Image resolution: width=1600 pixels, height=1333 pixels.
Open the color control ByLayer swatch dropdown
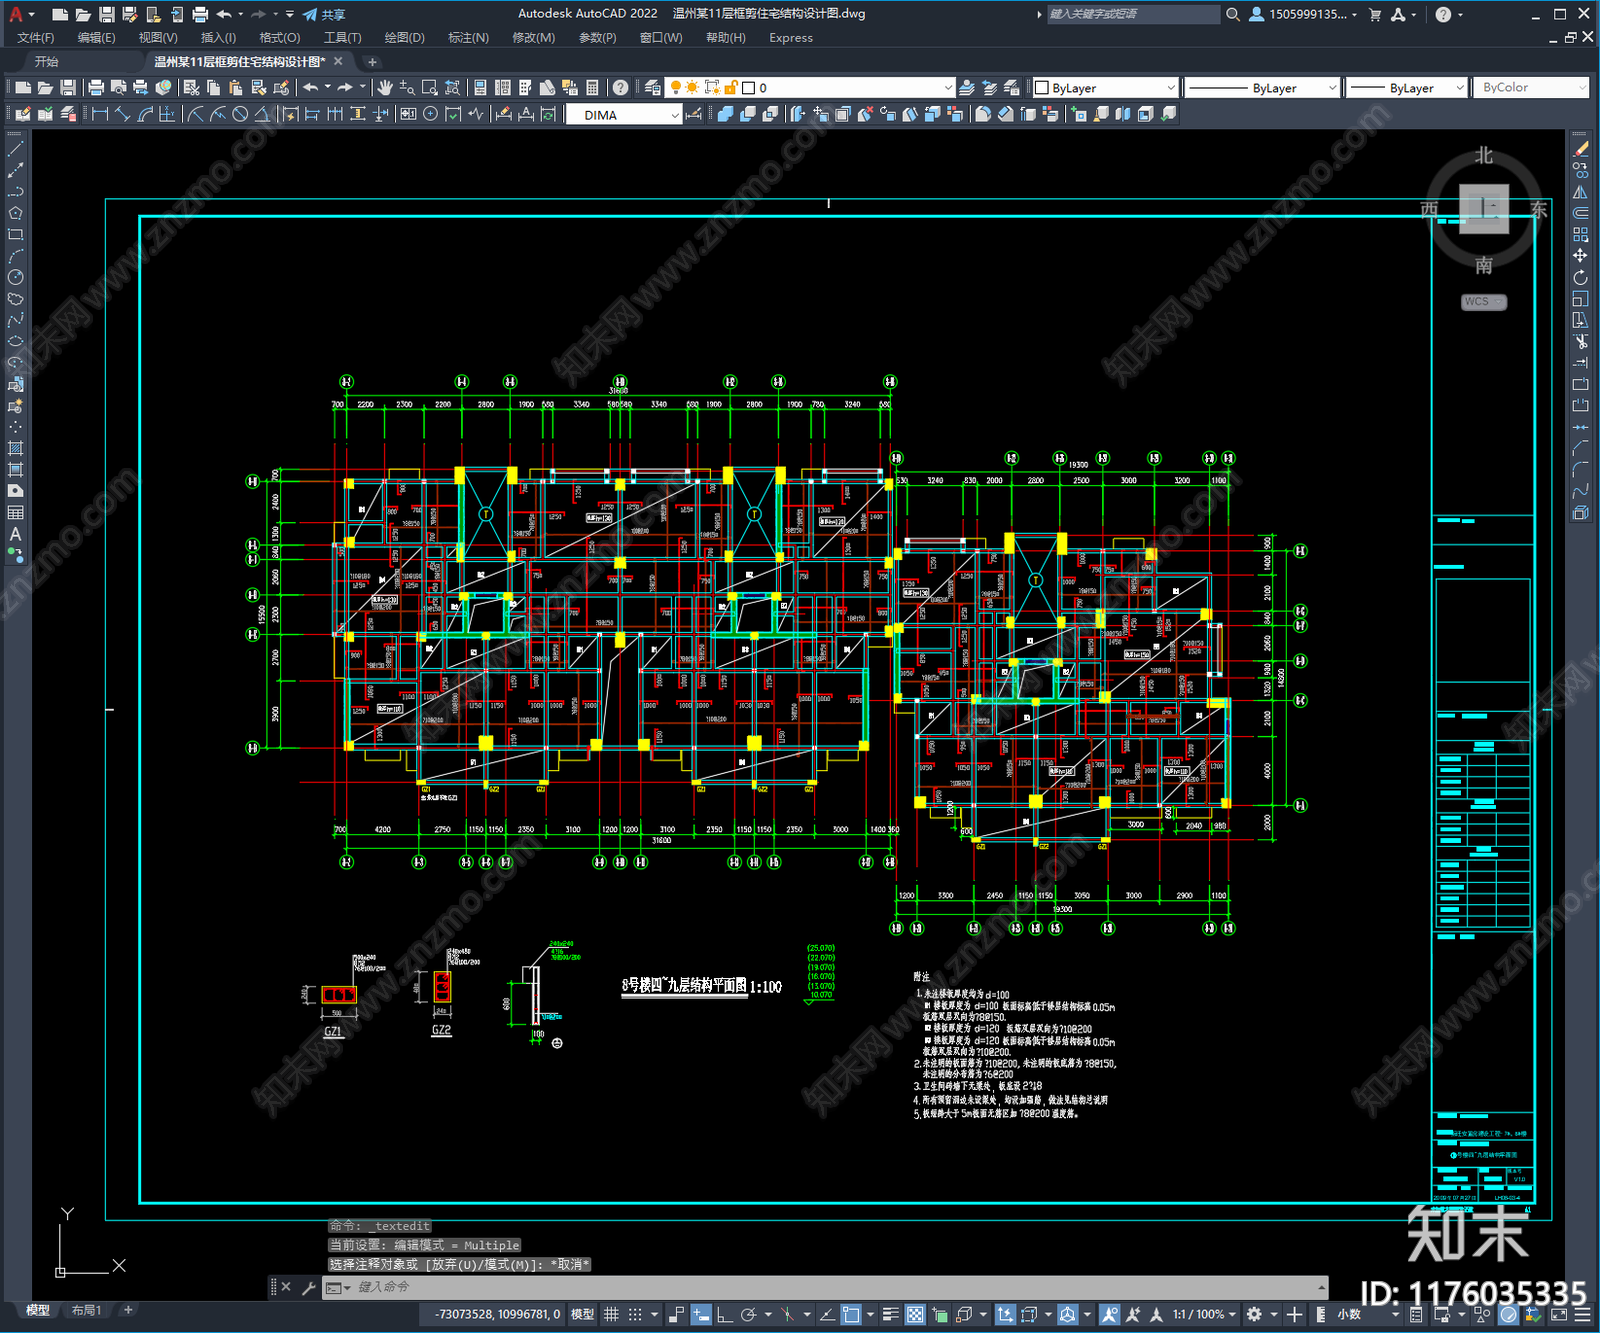[1105, 88]
